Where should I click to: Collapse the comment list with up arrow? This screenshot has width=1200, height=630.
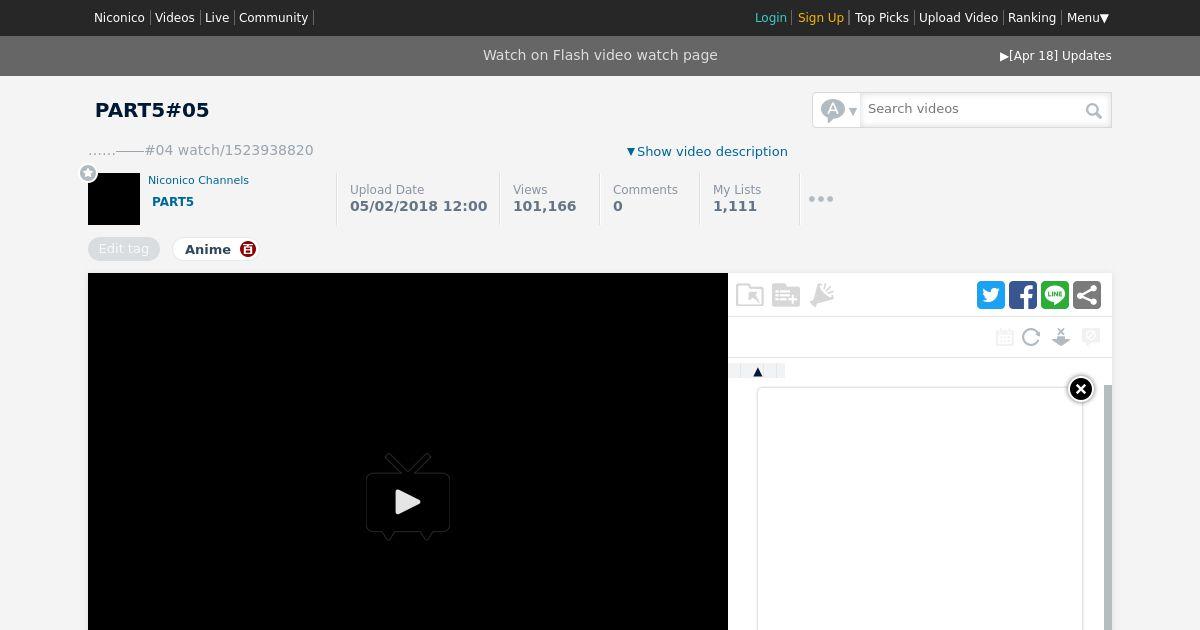click(x=758, y=372)
